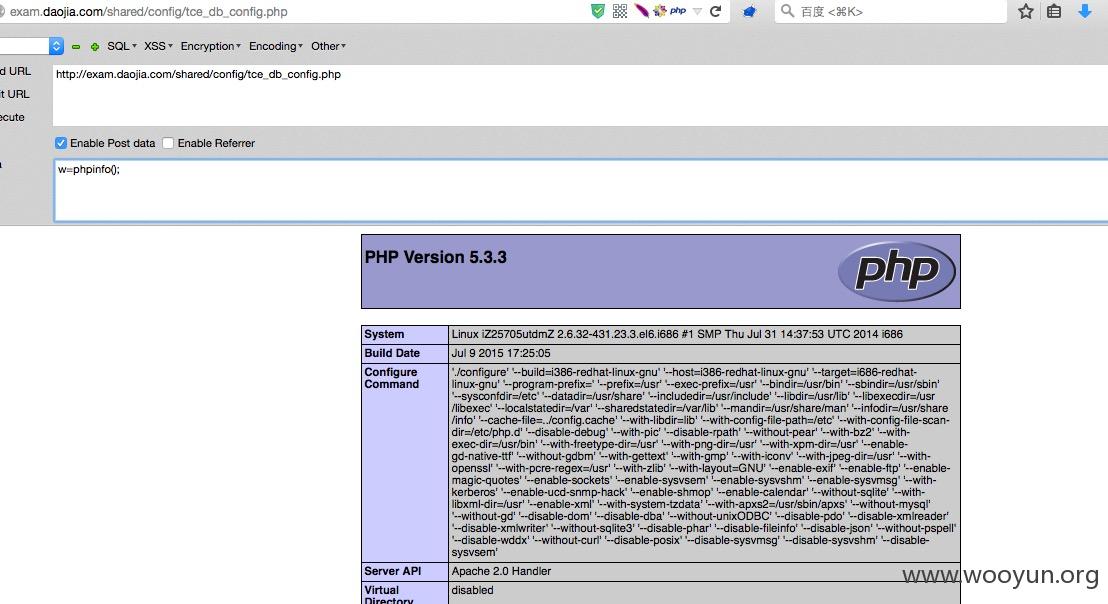Image resolution: width=1108 pixels, height=604 pixels.
Task: Open the bookmarks list icon
Action: (x=1054, y=11)
